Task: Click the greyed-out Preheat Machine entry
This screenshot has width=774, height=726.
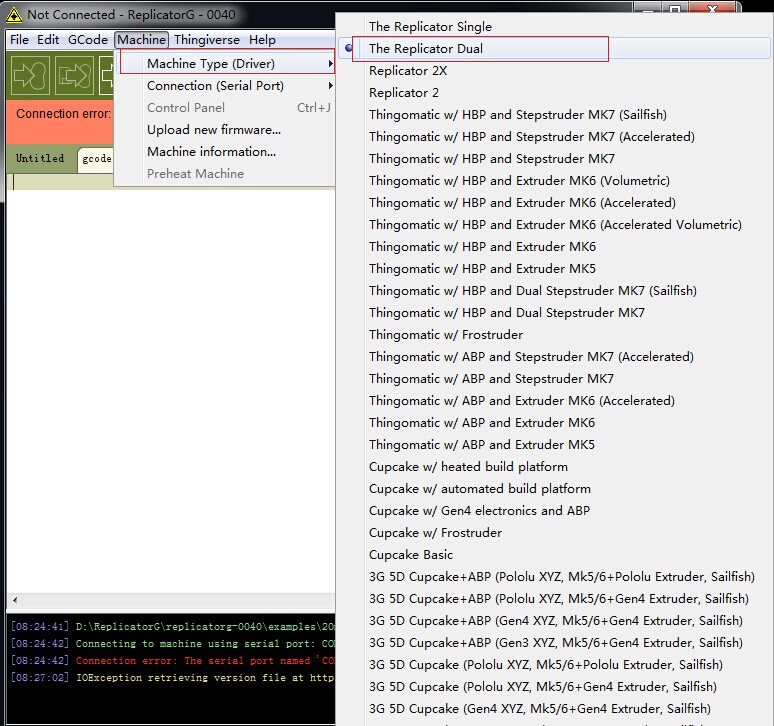Action: [x=227, y=174]
